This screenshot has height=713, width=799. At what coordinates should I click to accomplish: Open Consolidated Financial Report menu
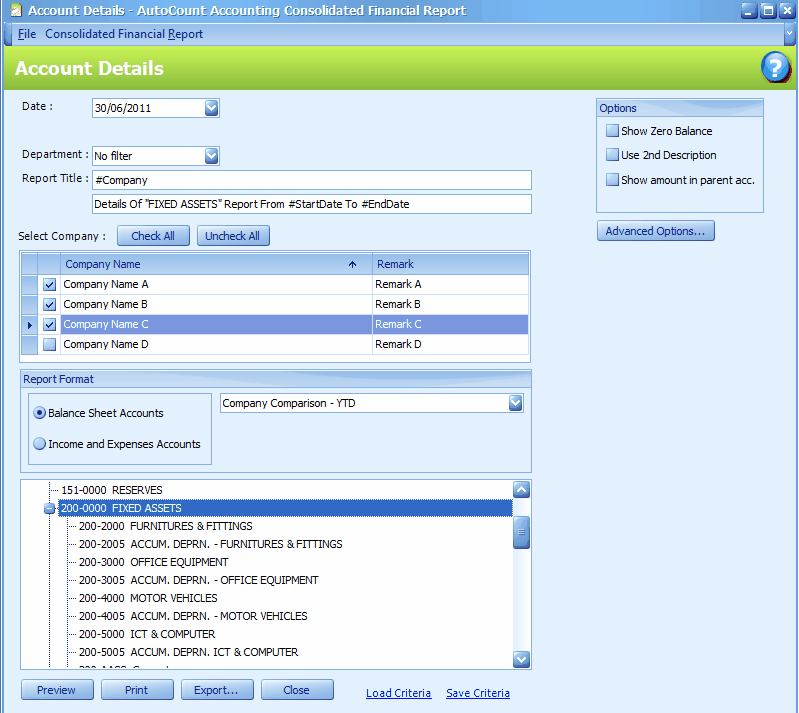tap(124, 34)
